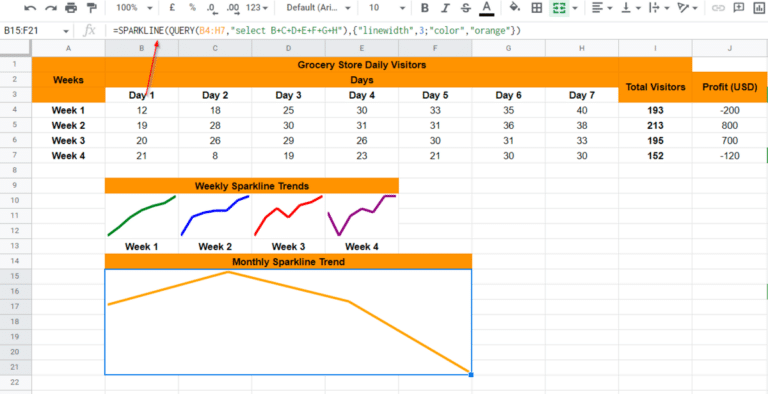Click profit cell 800
The height and width of the screenshot is (394, 768).
(x=730, y=125)
